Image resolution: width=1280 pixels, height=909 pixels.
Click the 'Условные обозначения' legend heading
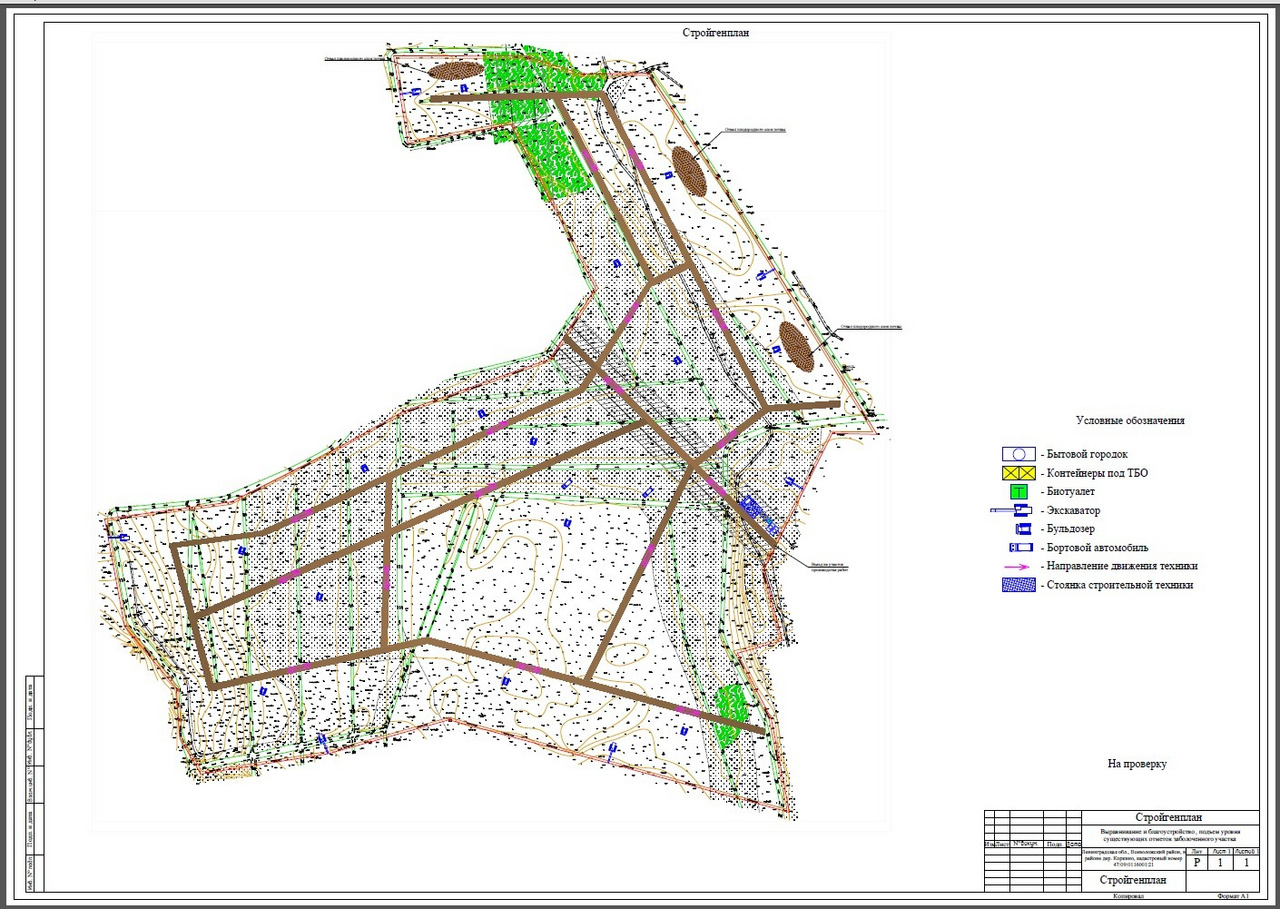pos(1131,420)
